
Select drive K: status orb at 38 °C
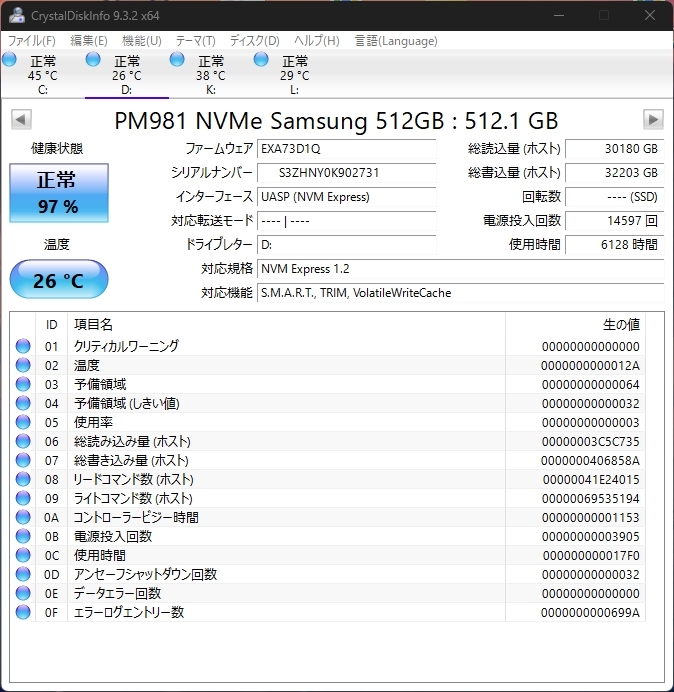[178, 60]
